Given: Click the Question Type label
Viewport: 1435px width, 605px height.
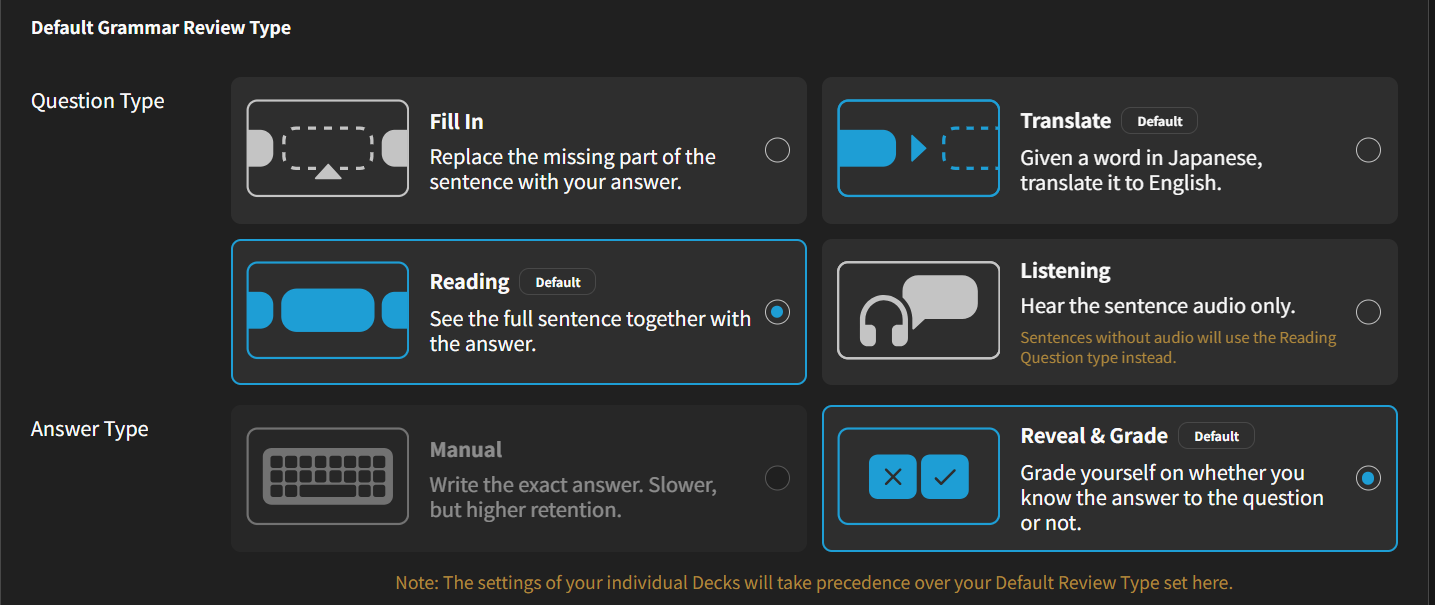Looking at the screenshot, I should click(98, 101).
